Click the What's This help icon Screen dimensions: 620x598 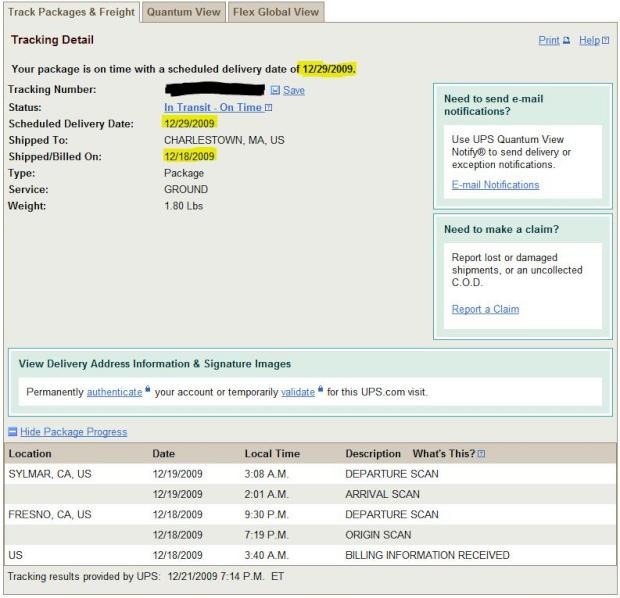(x=482, y=454)
